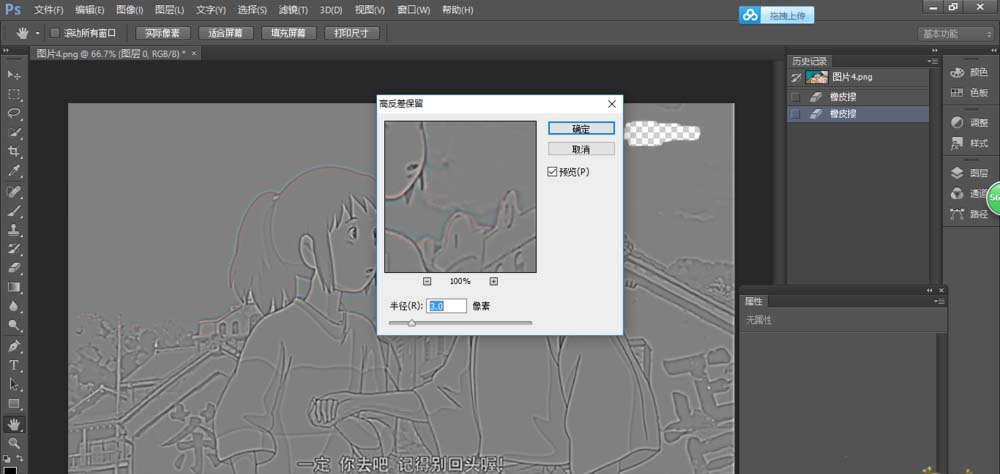
Task: Select the Clone Stamp tool
Action: click(x=14, y=229)
